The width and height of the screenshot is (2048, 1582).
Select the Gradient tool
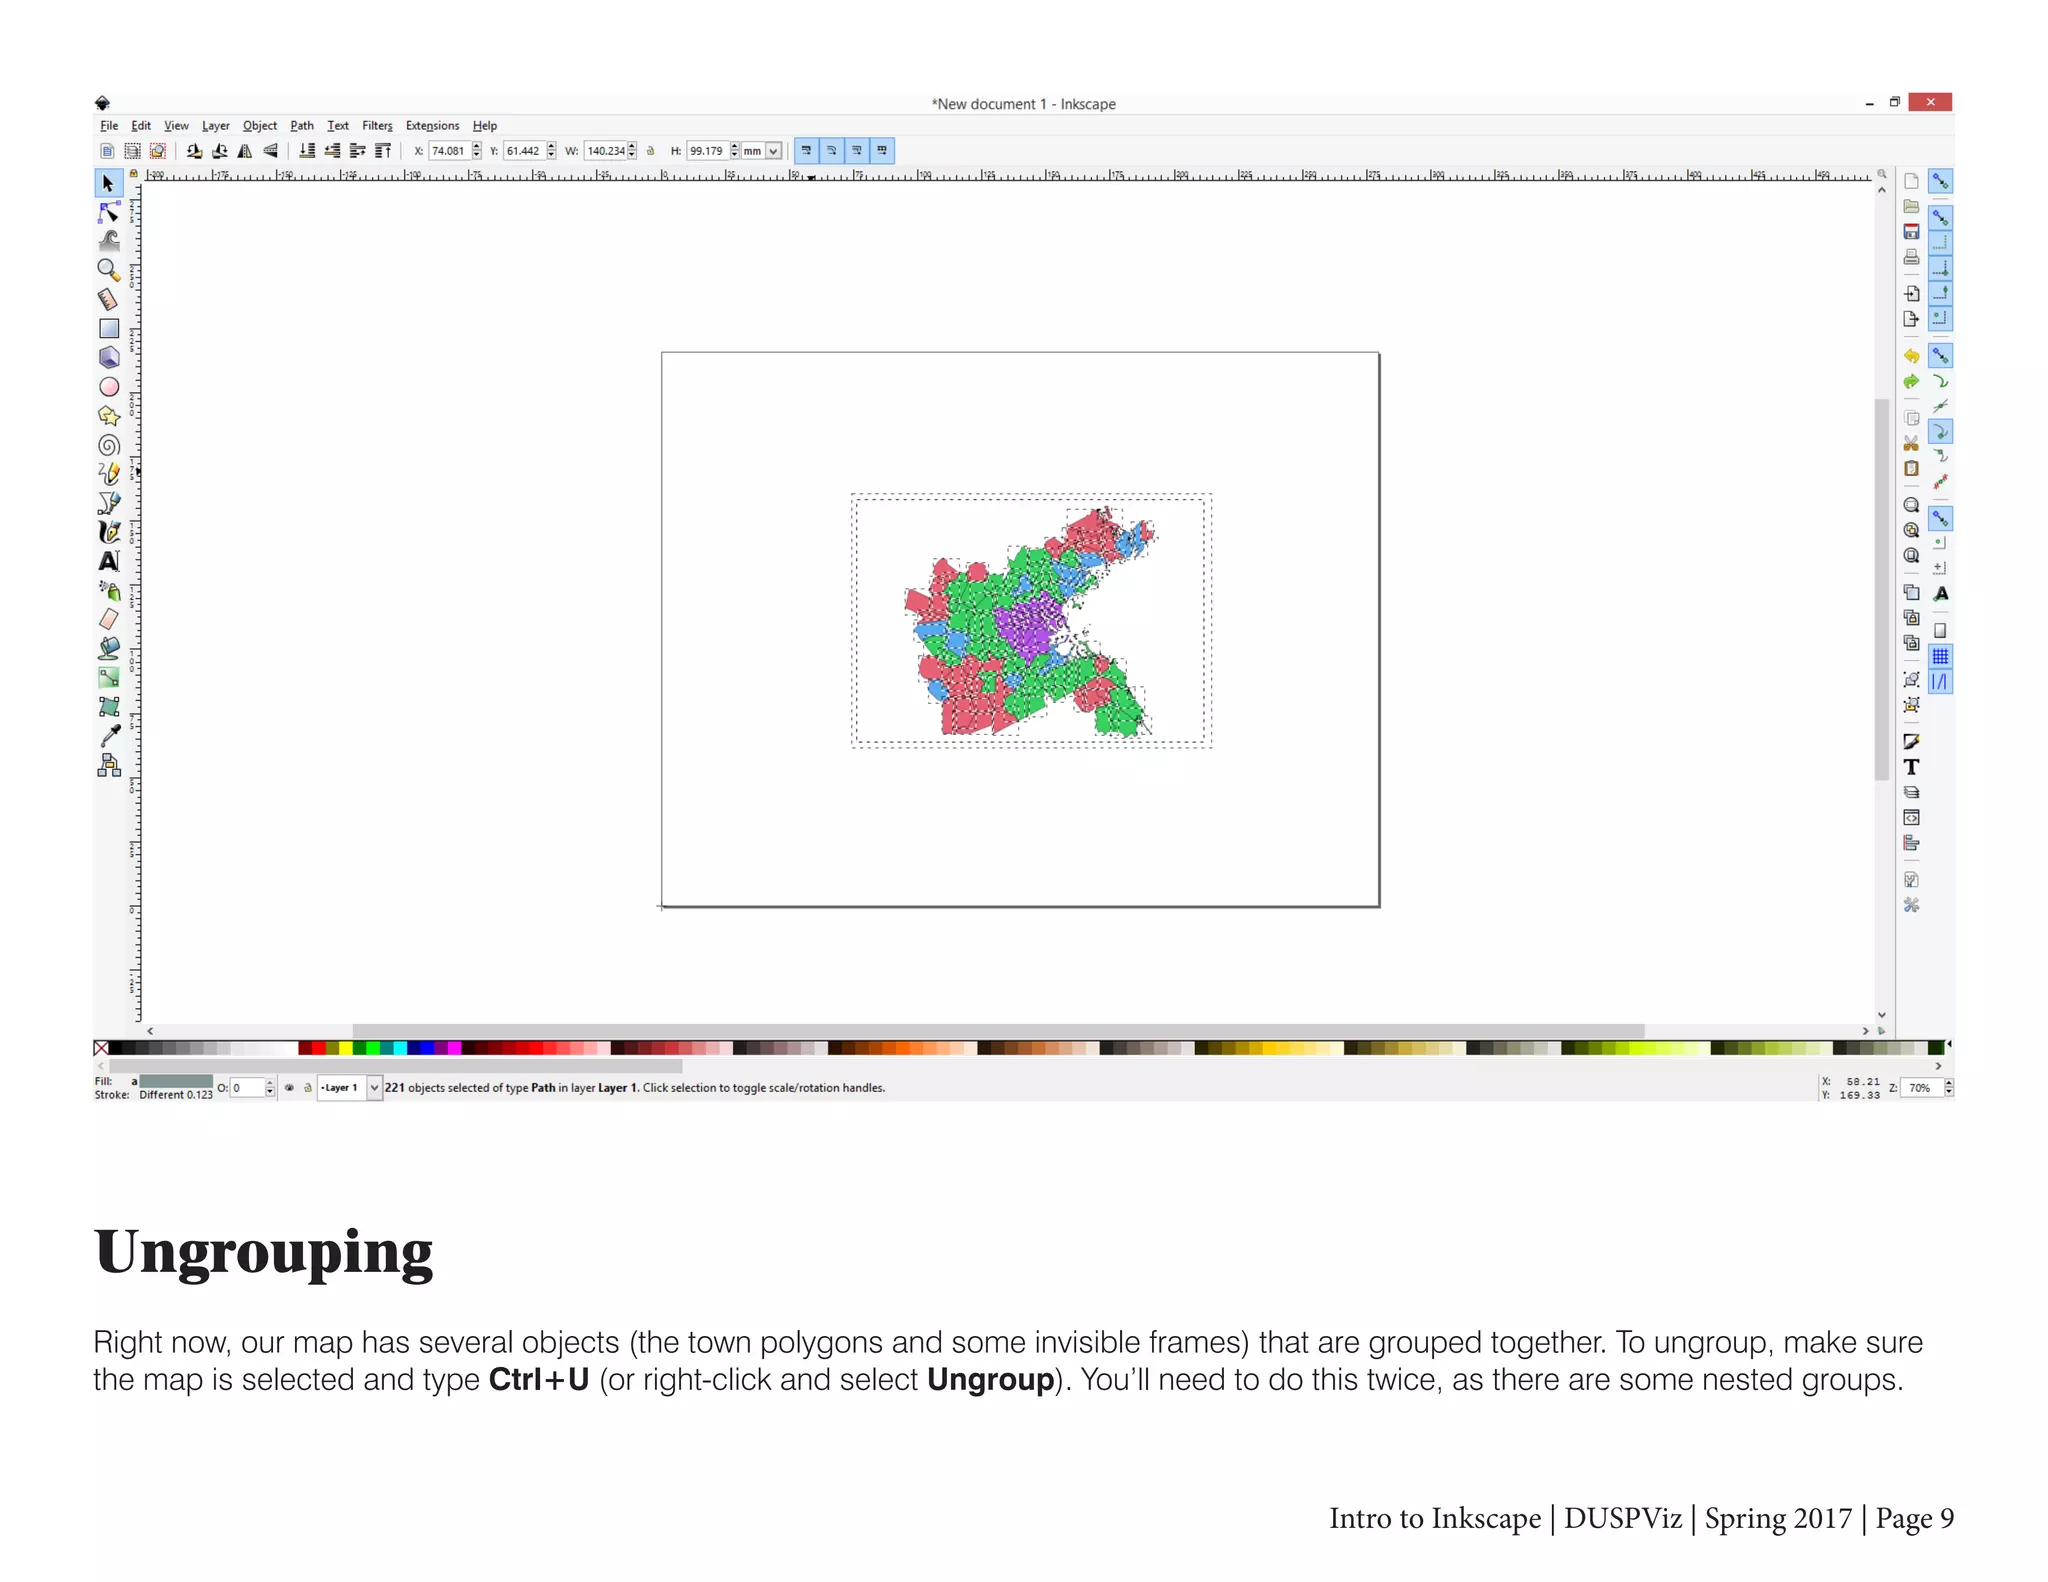(x=108, y=677)
